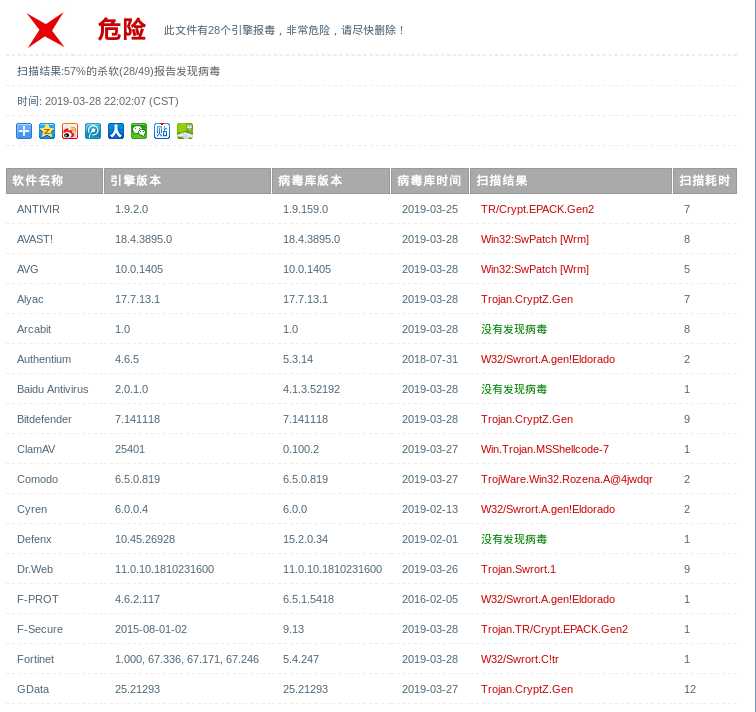Select the Comodo row name
Image resolution: width=756 pixels, height=712 pixels.
coord(38,479)
